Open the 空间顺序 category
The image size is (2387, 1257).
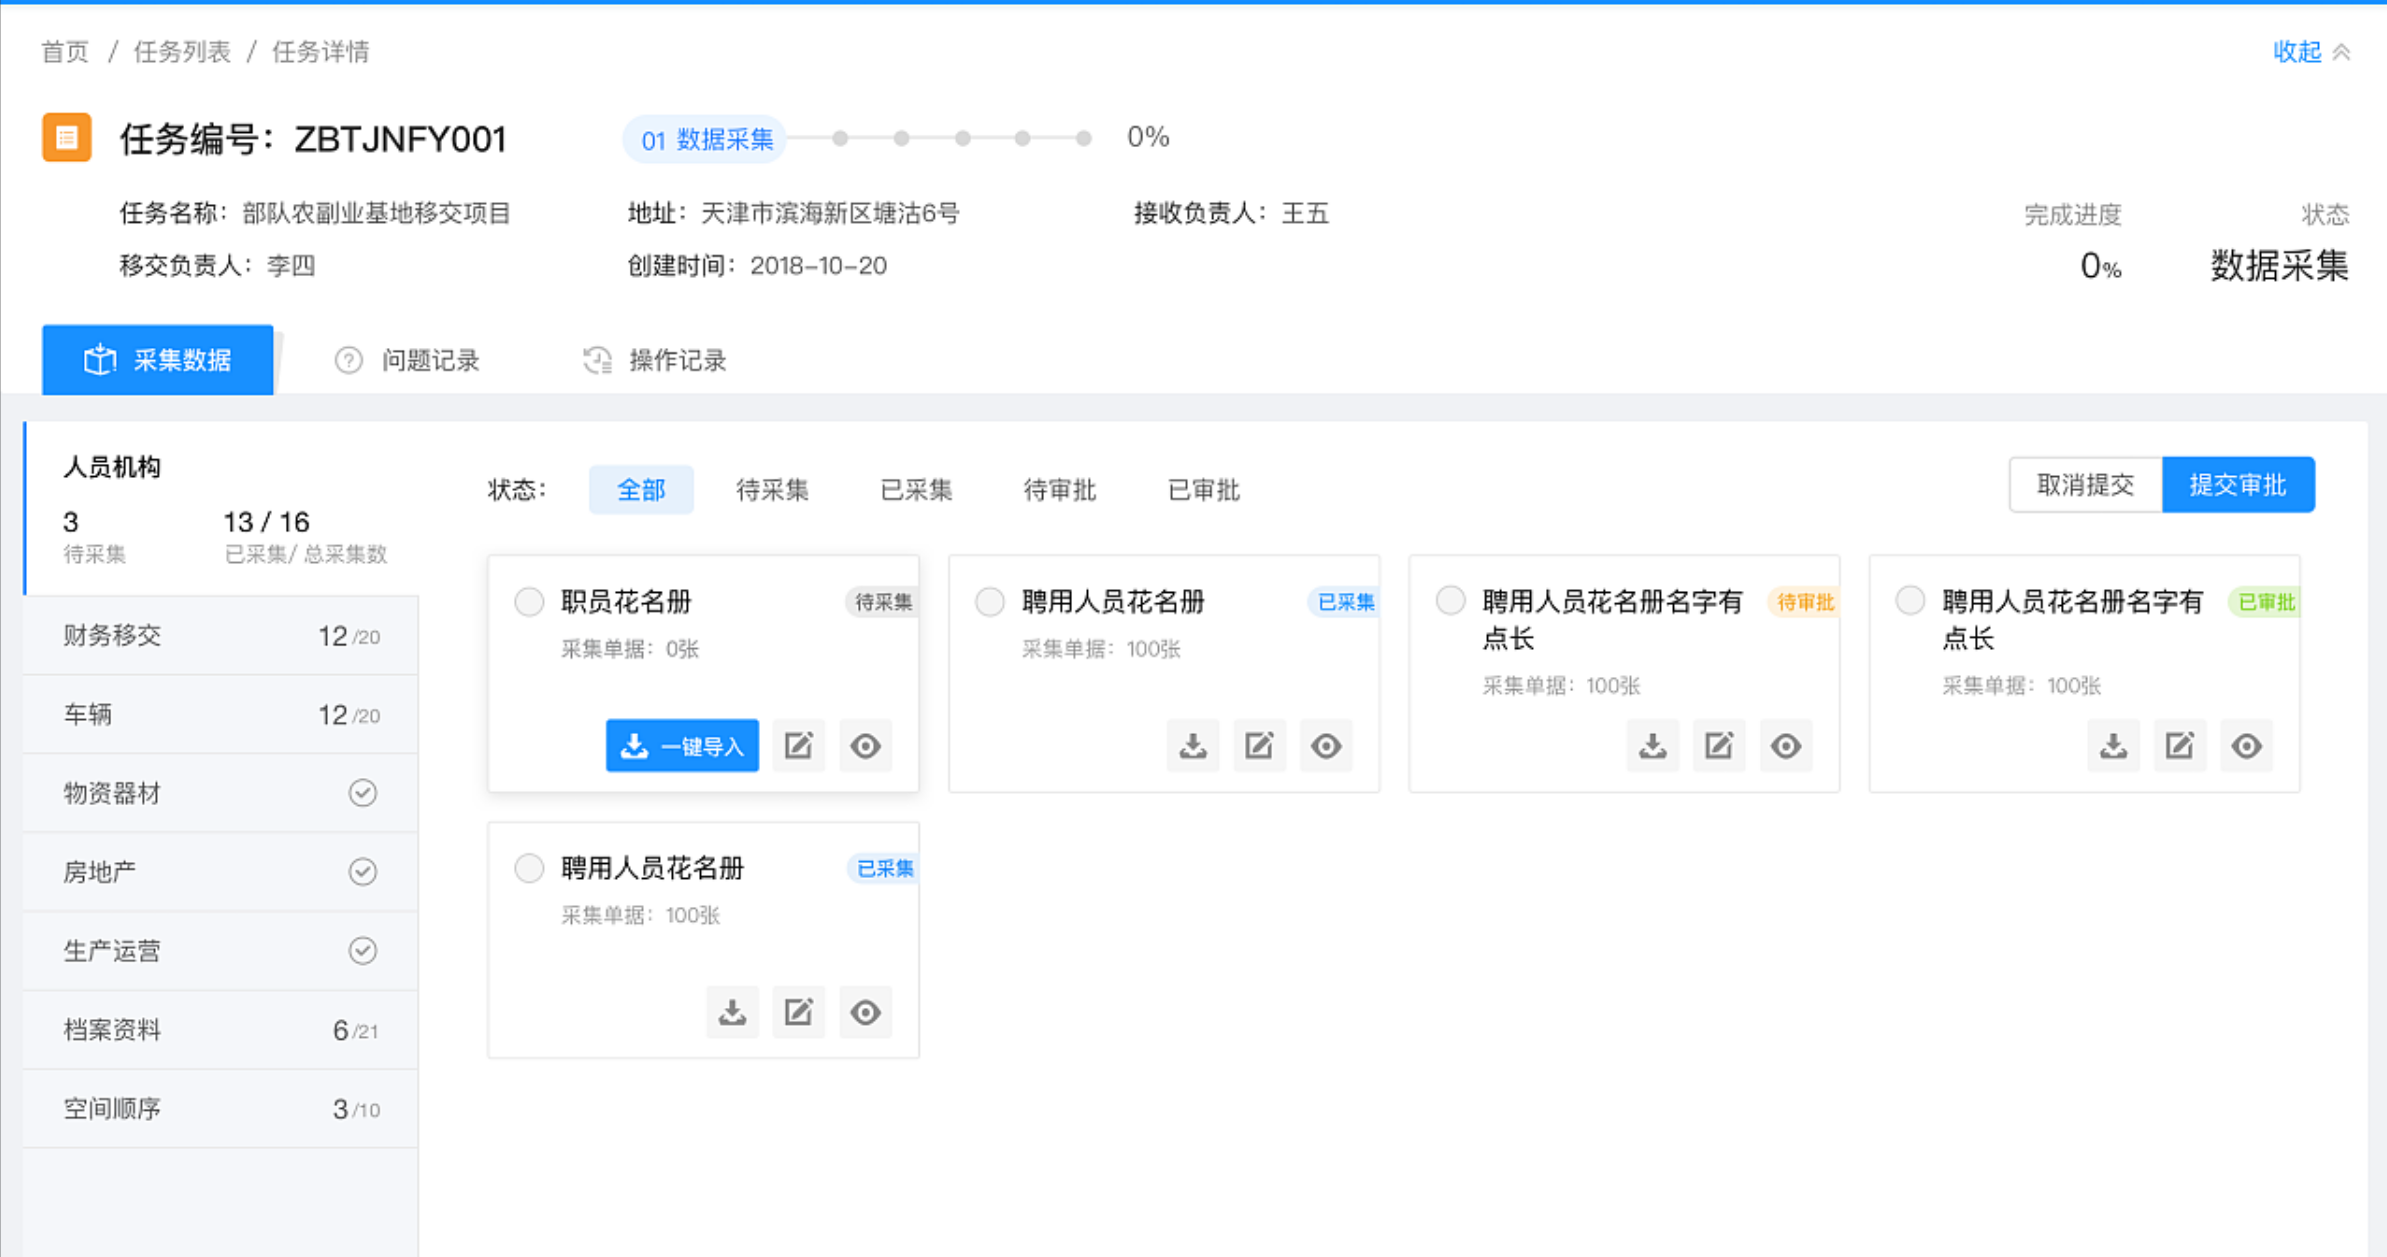pyautogui.click(x=221, y=1109)
